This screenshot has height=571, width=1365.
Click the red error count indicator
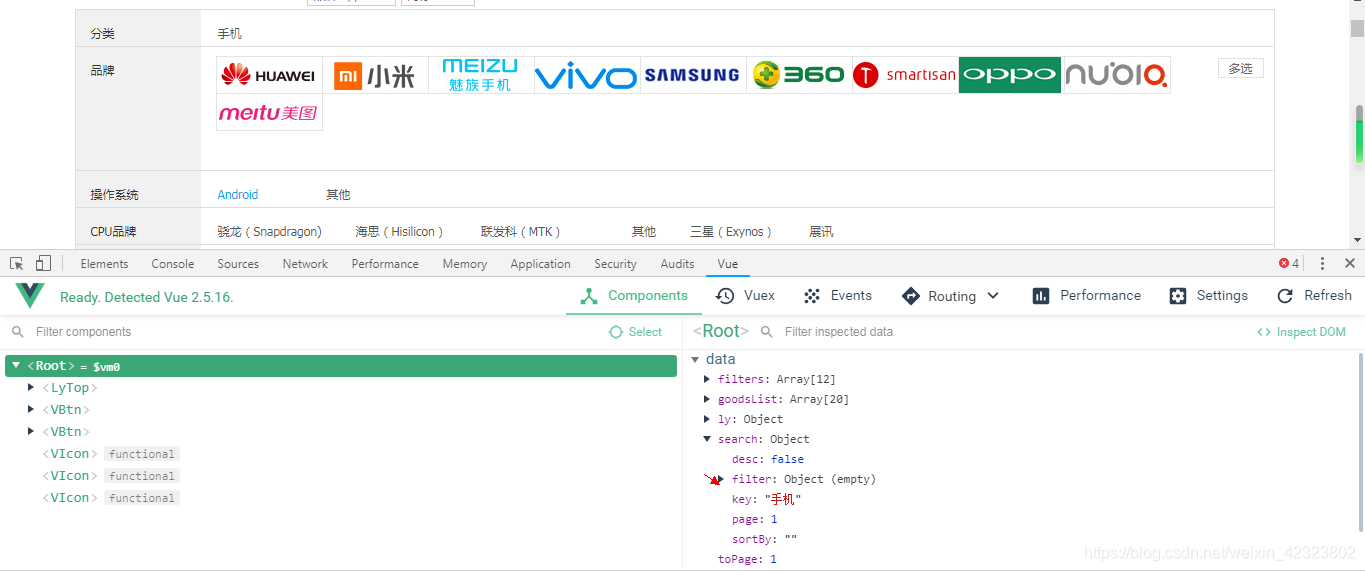pyautogui.click(x=1289, y=264)
